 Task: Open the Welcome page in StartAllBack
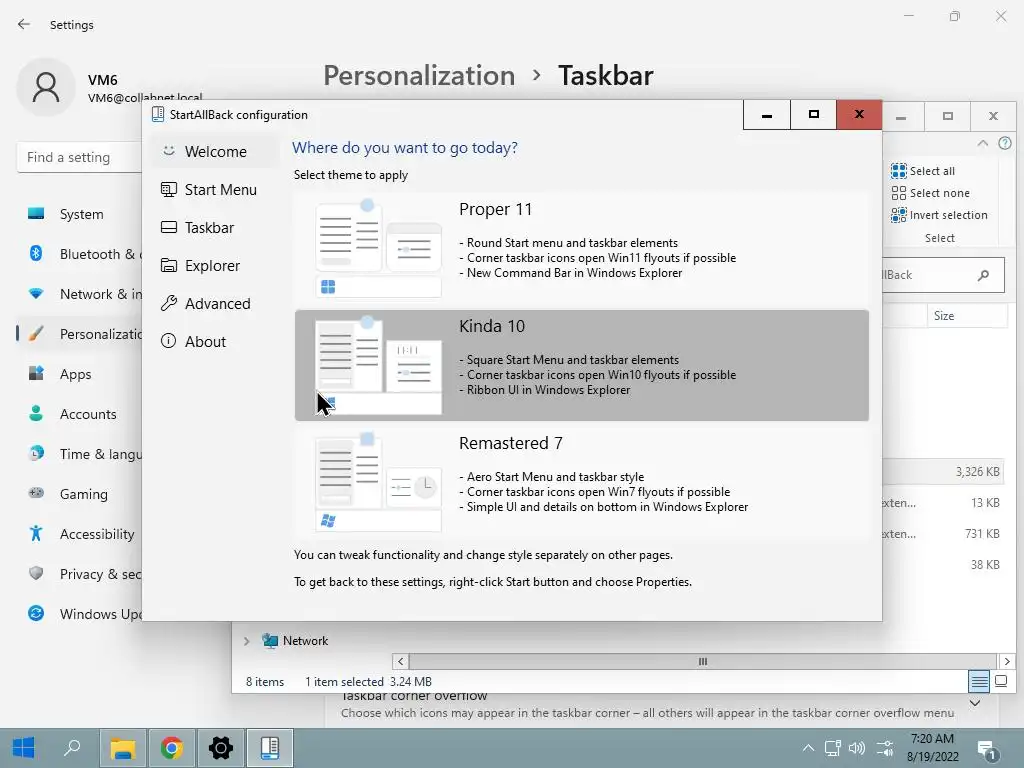coord(216,152)
